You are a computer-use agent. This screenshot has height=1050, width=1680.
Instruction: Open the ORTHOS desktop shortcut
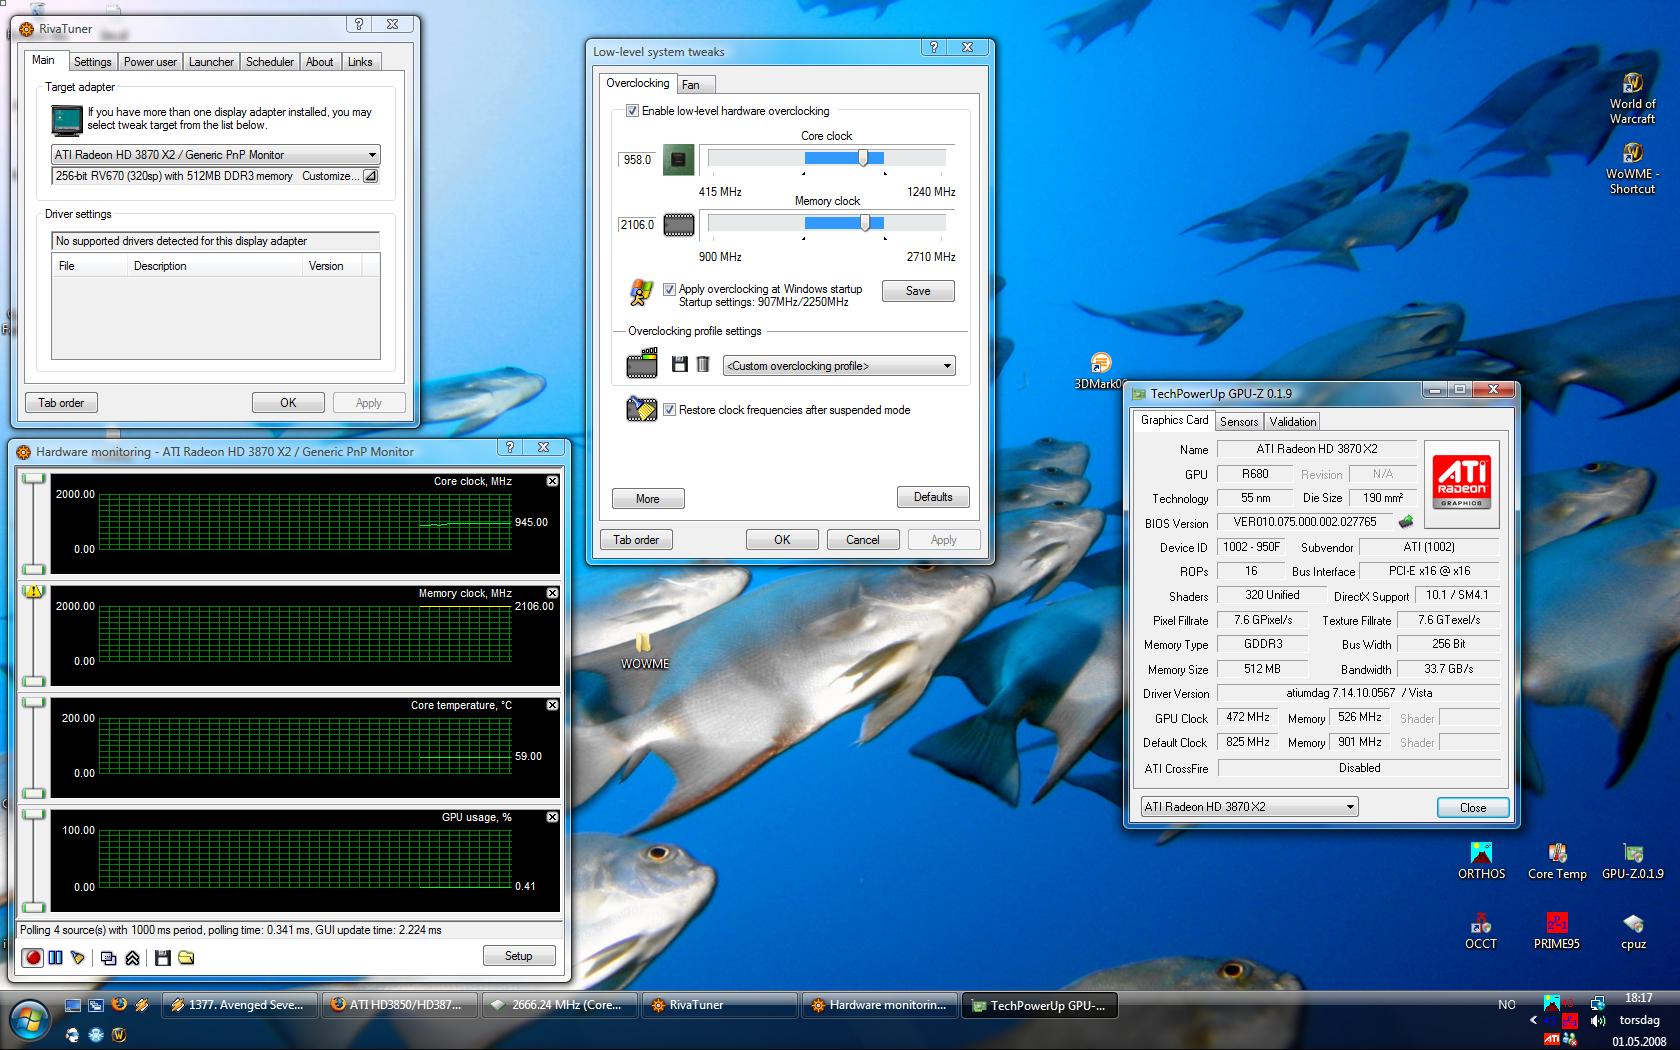pos(1481,861)
